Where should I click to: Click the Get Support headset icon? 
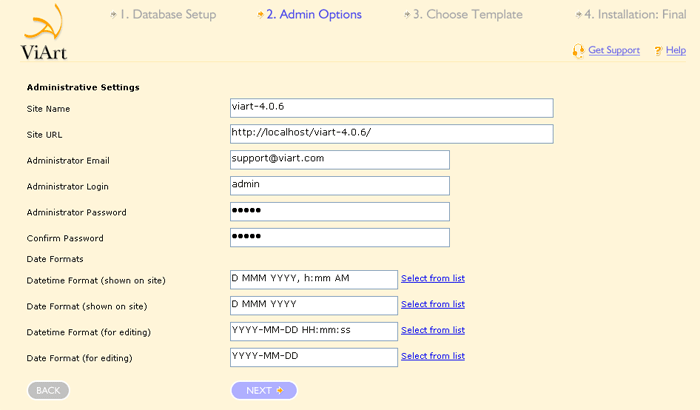click(579, 51)
